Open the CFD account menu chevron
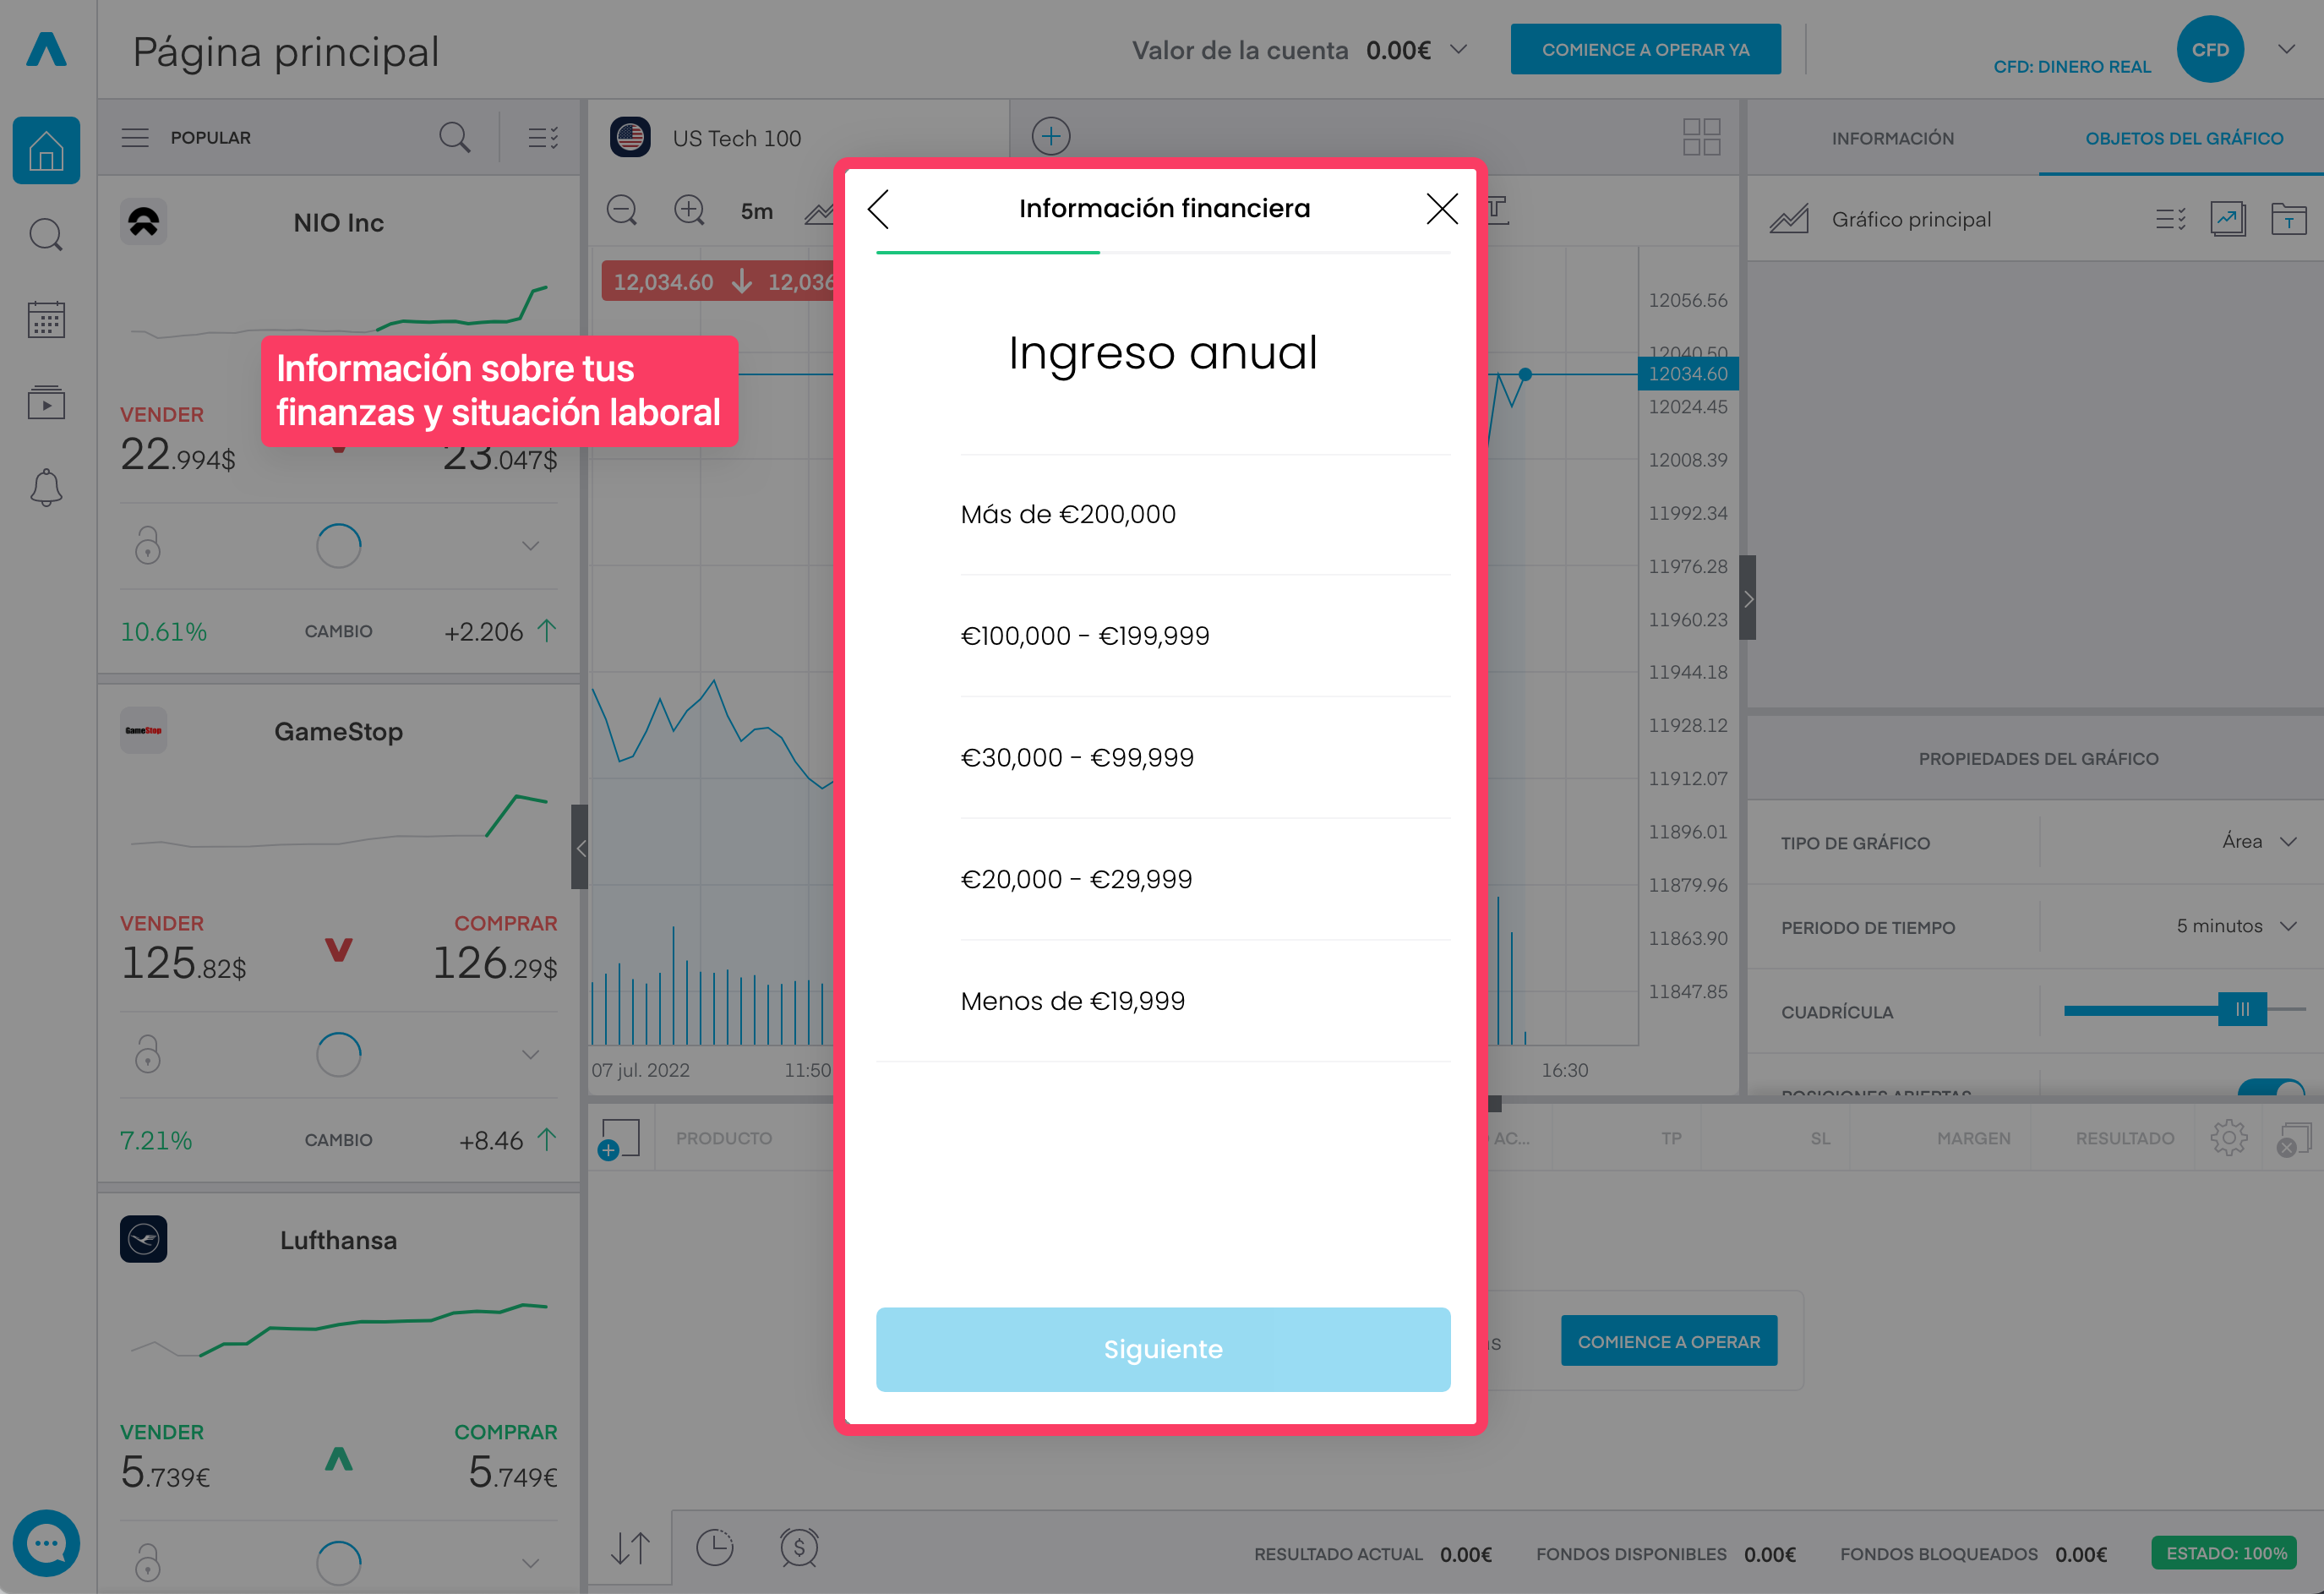2324x1594 pixels. click(2286, 49)
